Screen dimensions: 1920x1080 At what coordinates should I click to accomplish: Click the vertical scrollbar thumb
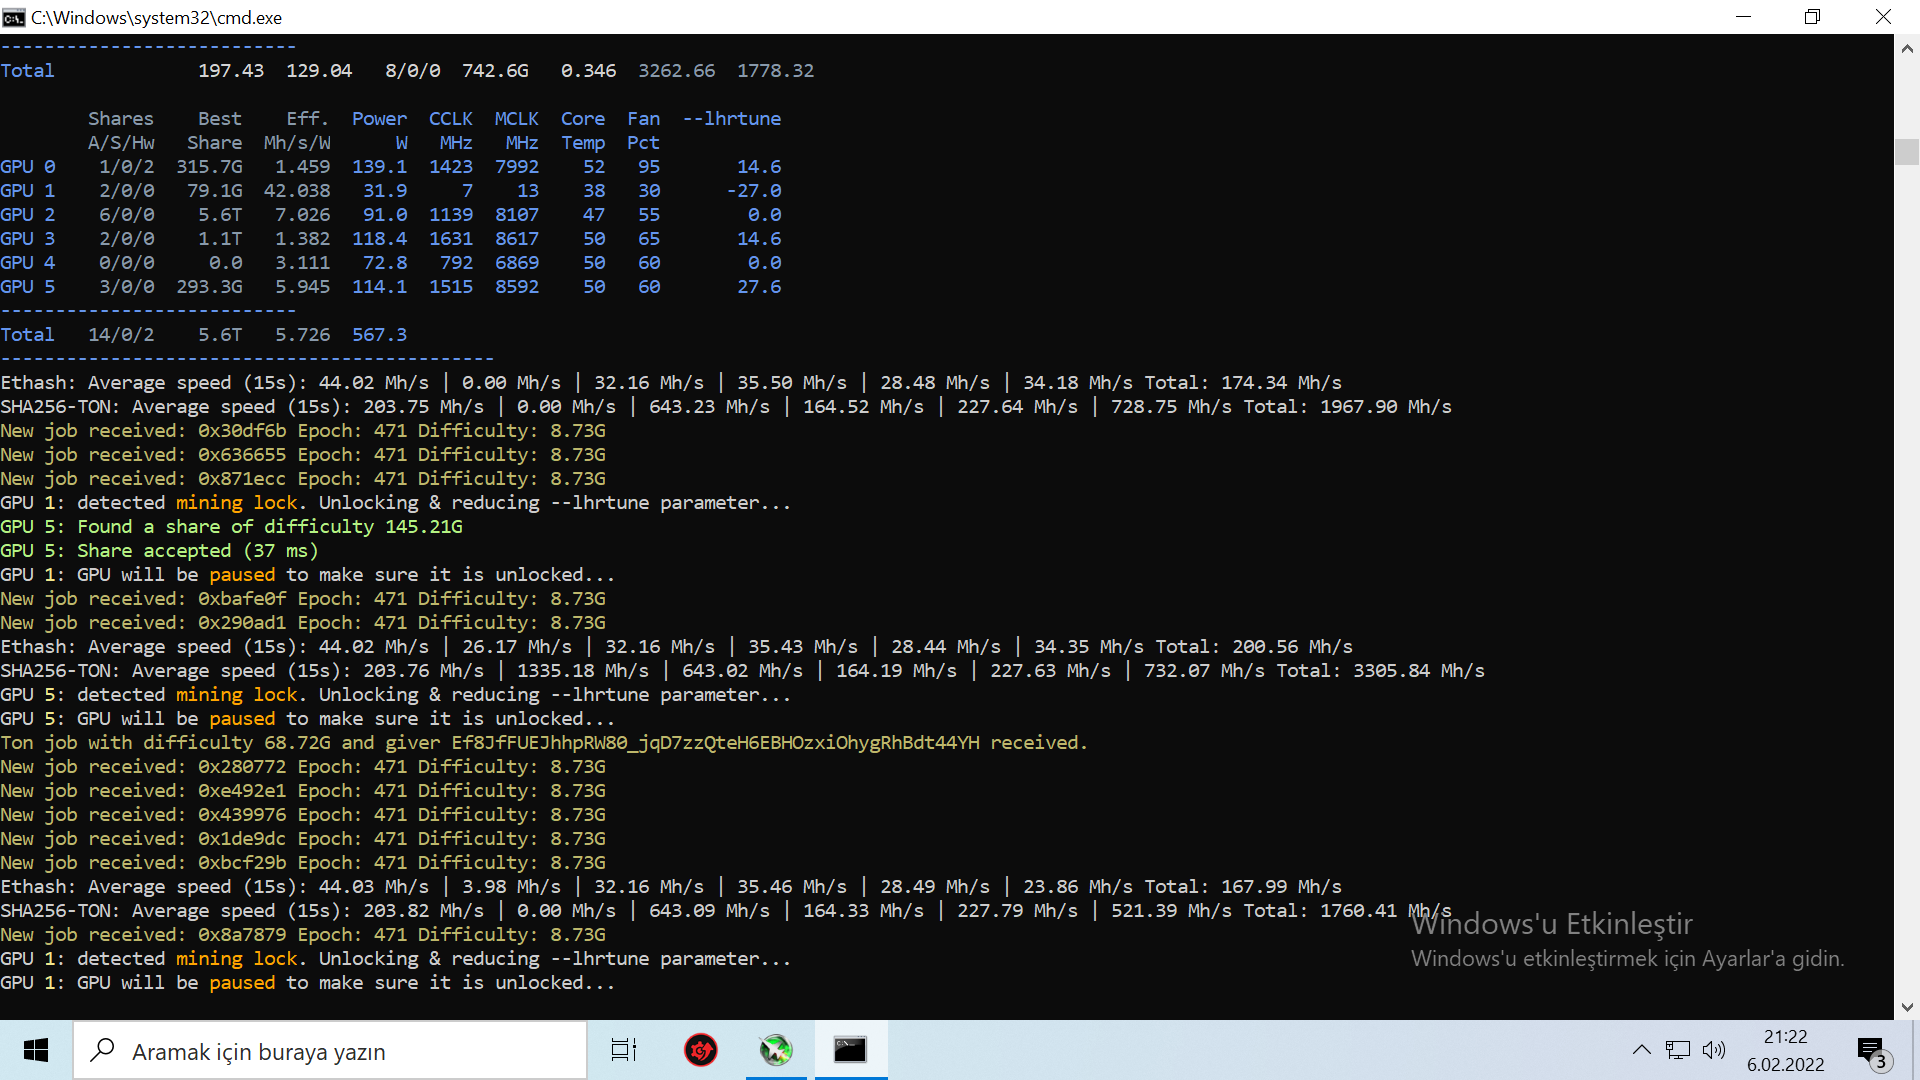pos(1907,151)
